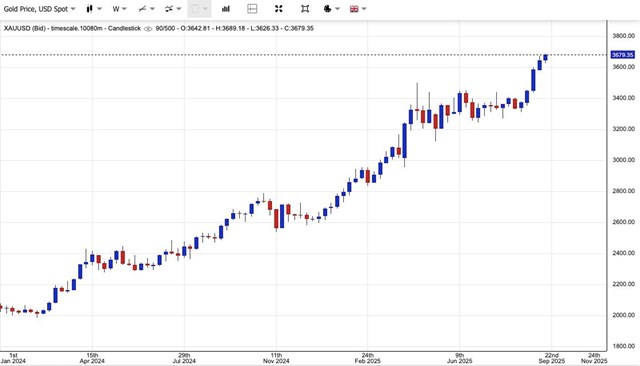The width and height of the screenshot is (640, 366).
Task: Click the current price tag 3679.35
Action: [622, 55]
